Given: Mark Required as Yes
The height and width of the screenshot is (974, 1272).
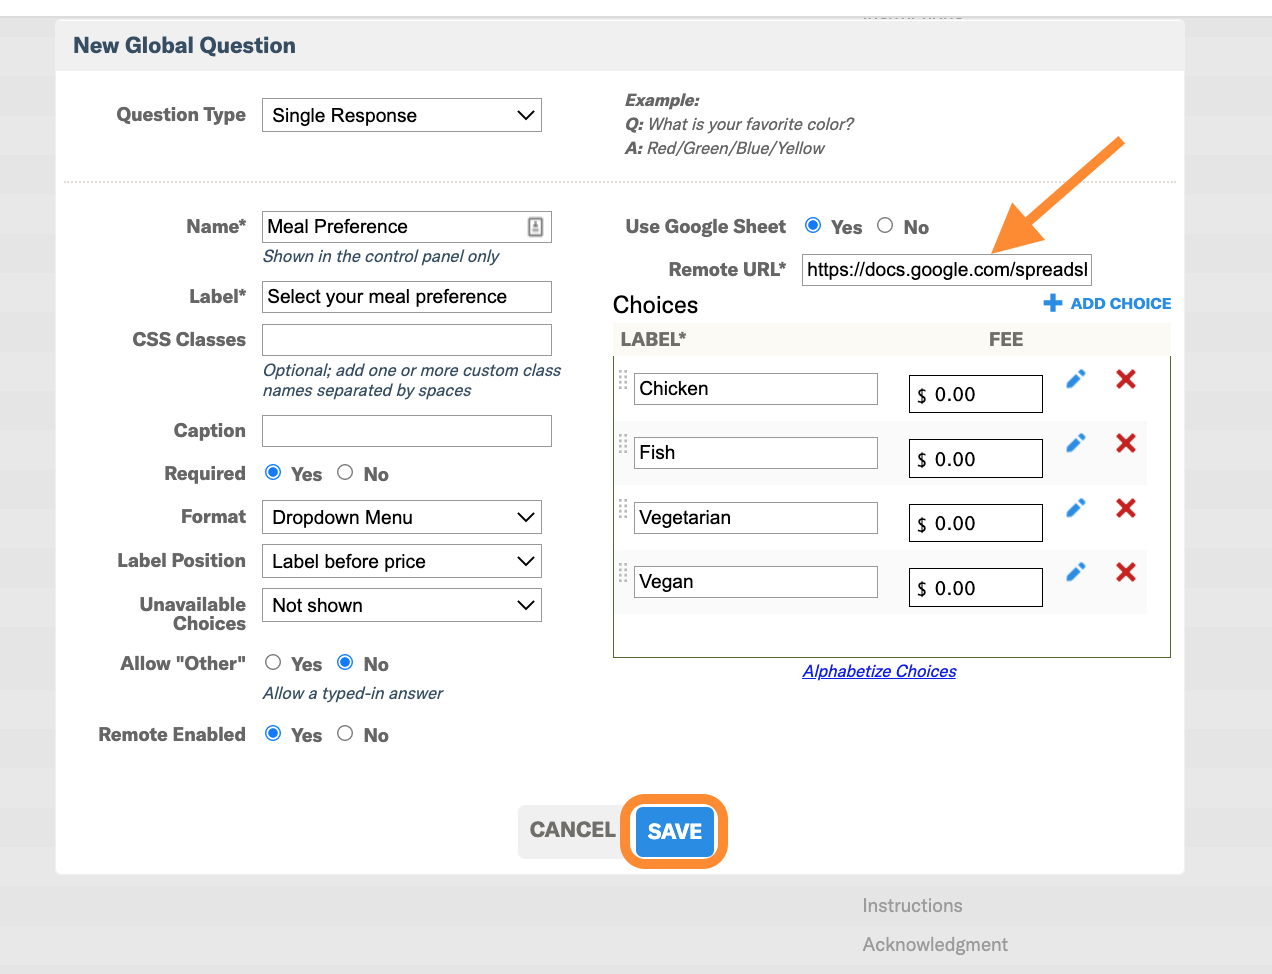Looking at the screenshot, I should (273, 473).
